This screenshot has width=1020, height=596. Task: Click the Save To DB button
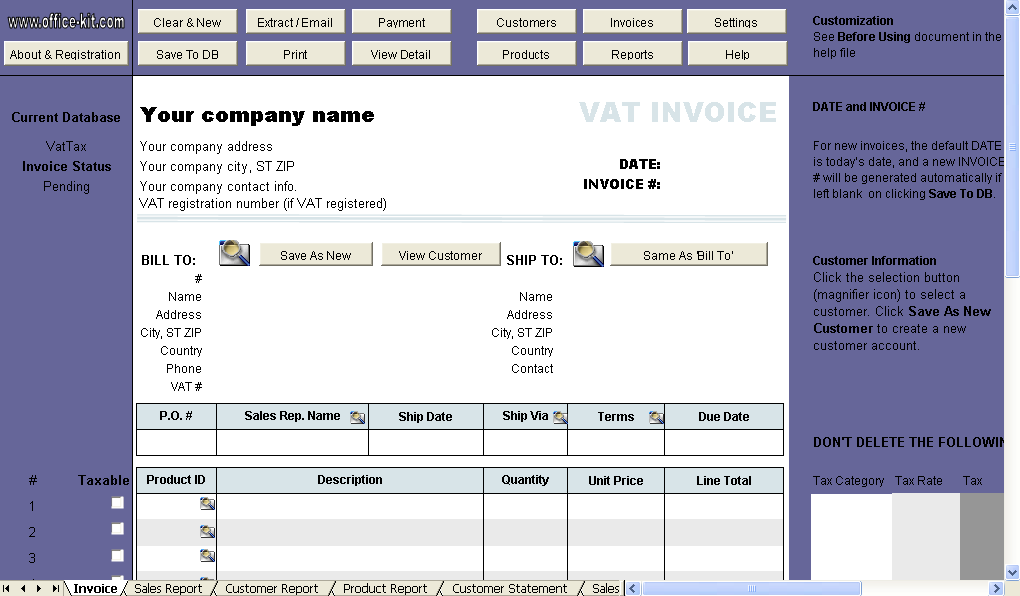click(x=187, y=53)
